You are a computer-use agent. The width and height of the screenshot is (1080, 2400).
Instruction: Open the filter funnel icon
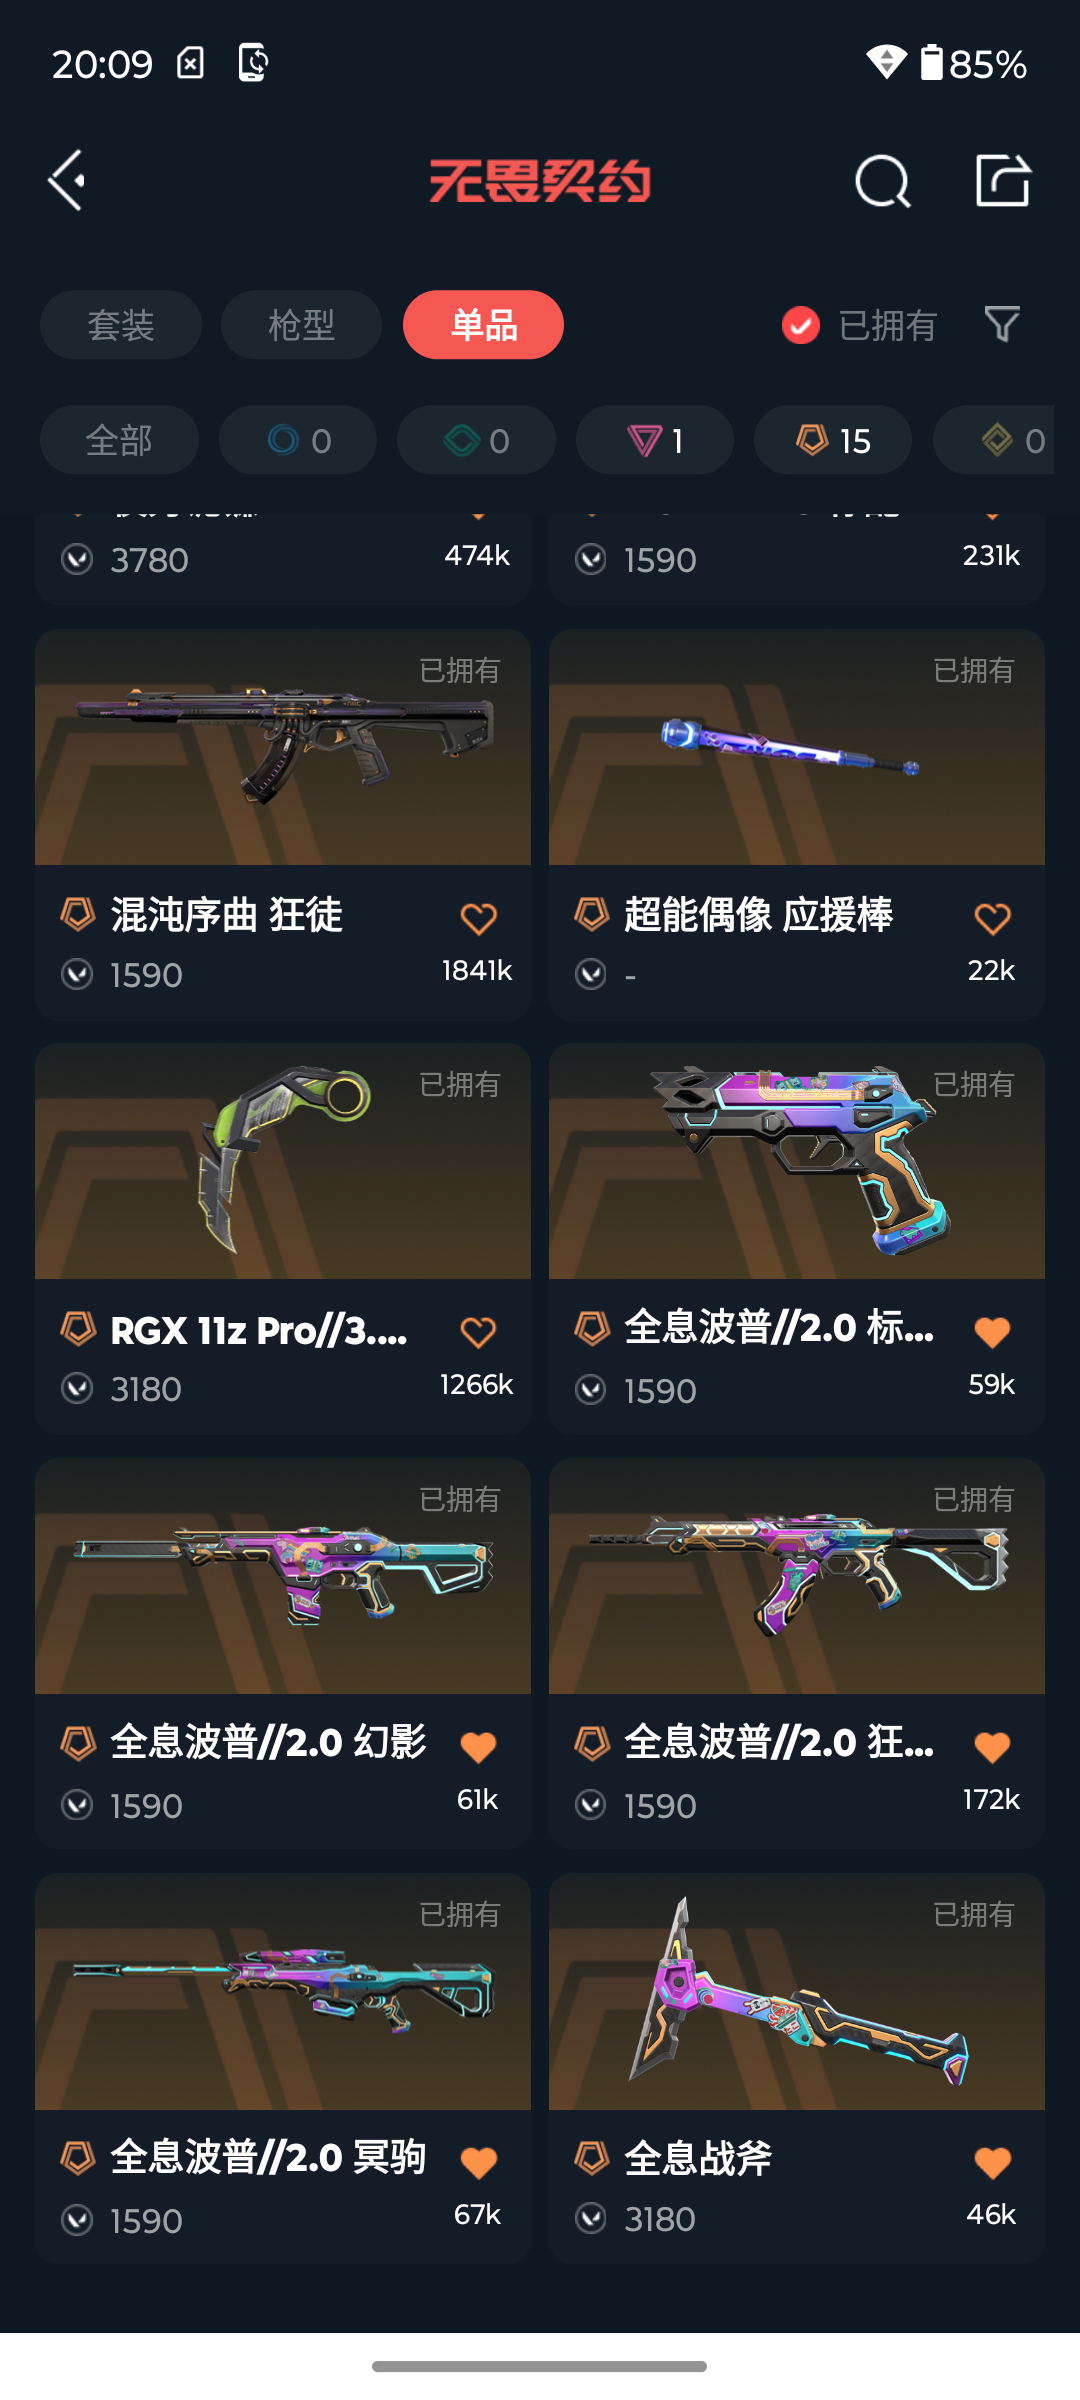tap(1002, 324)
